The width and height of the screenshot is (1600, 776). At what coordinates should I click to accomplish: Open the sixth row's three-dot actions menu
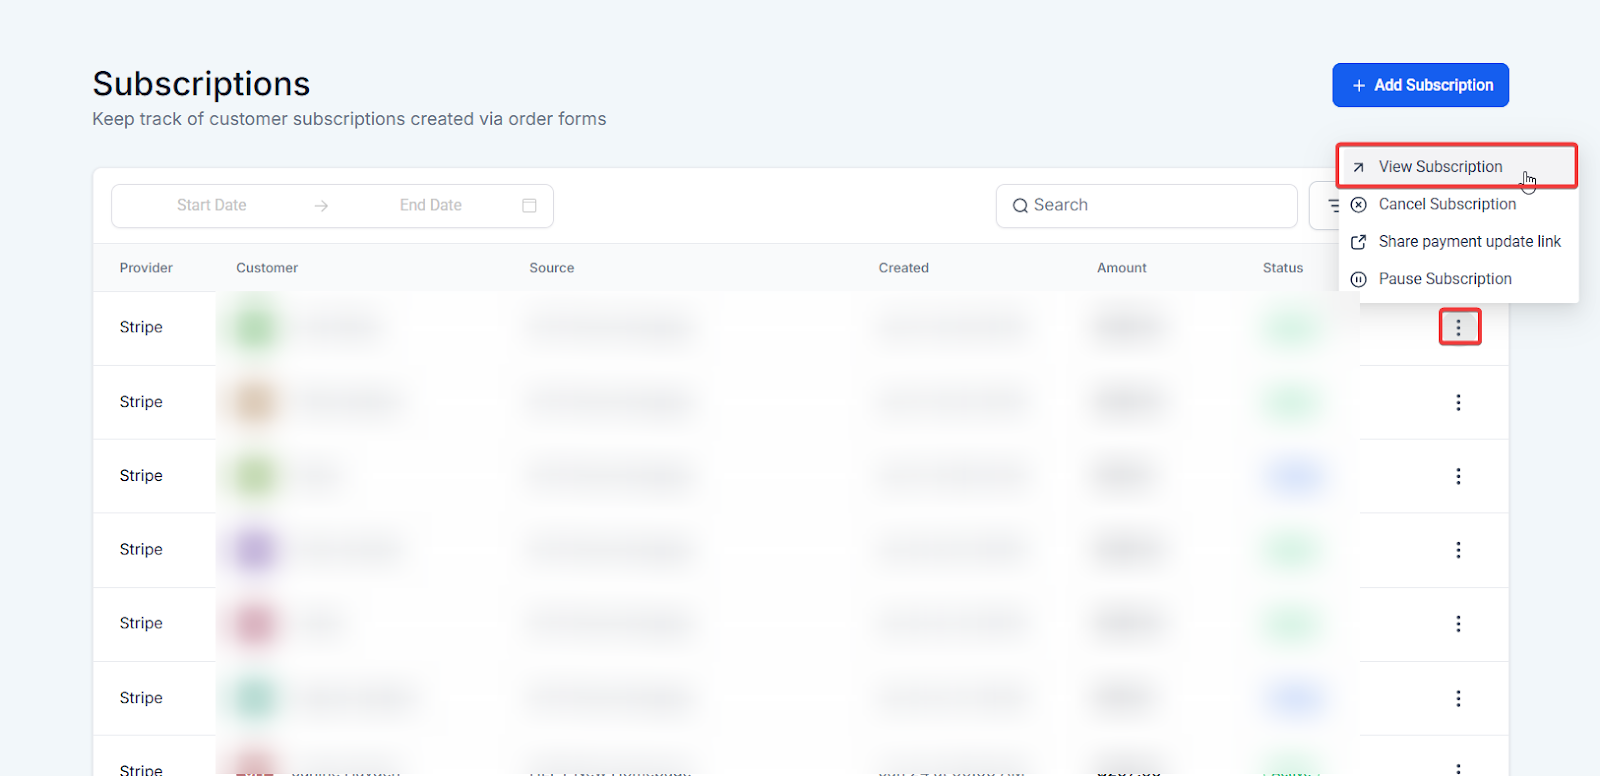(1458, 698)
